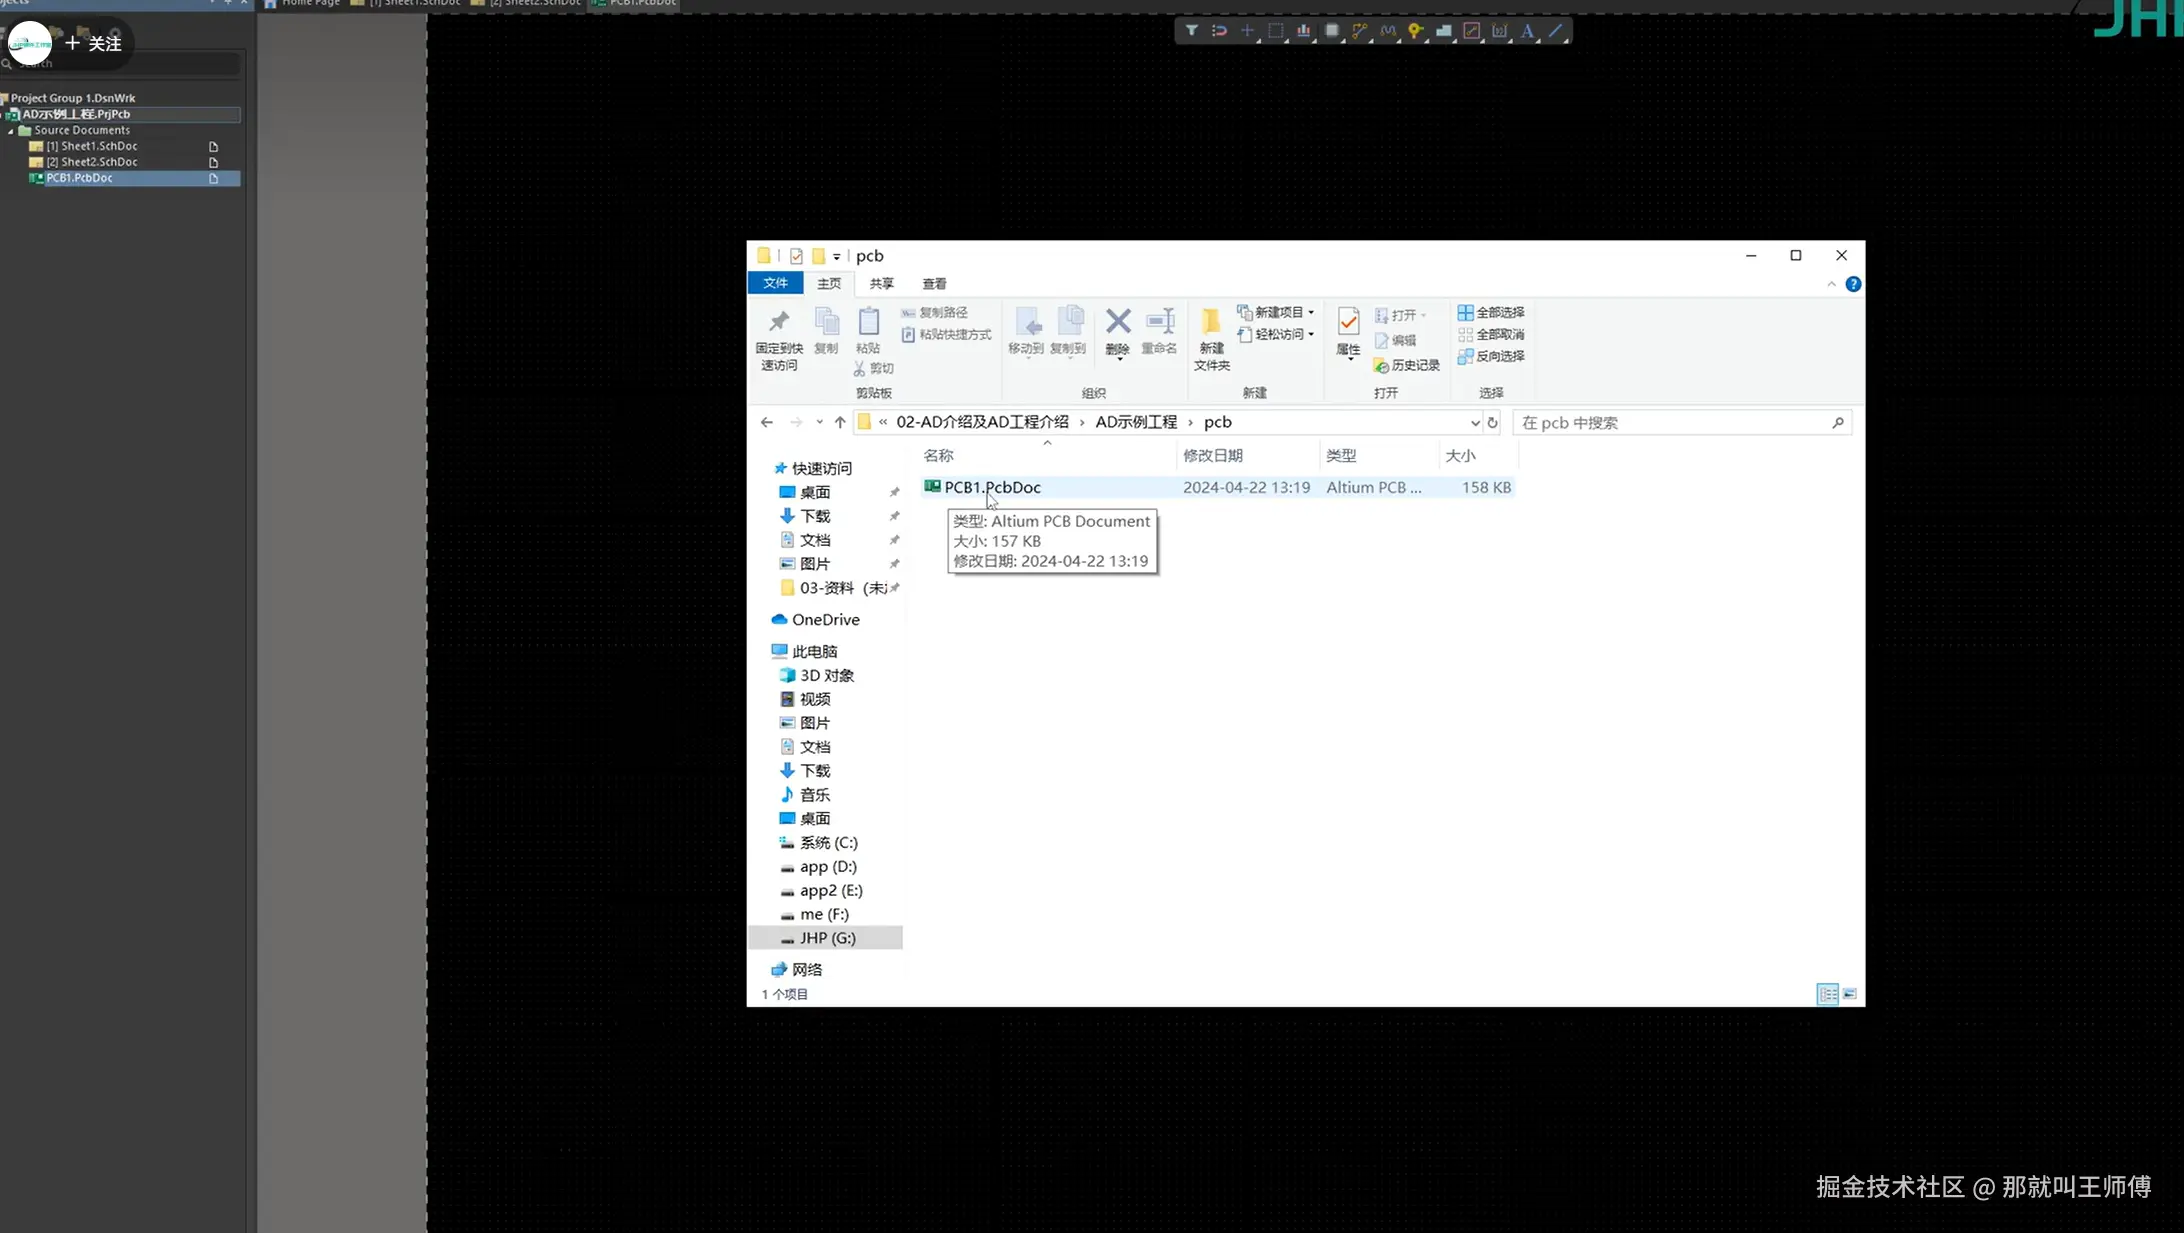Click the AD示例工程 breadcrumb path segment

(x=1136, y=422)
